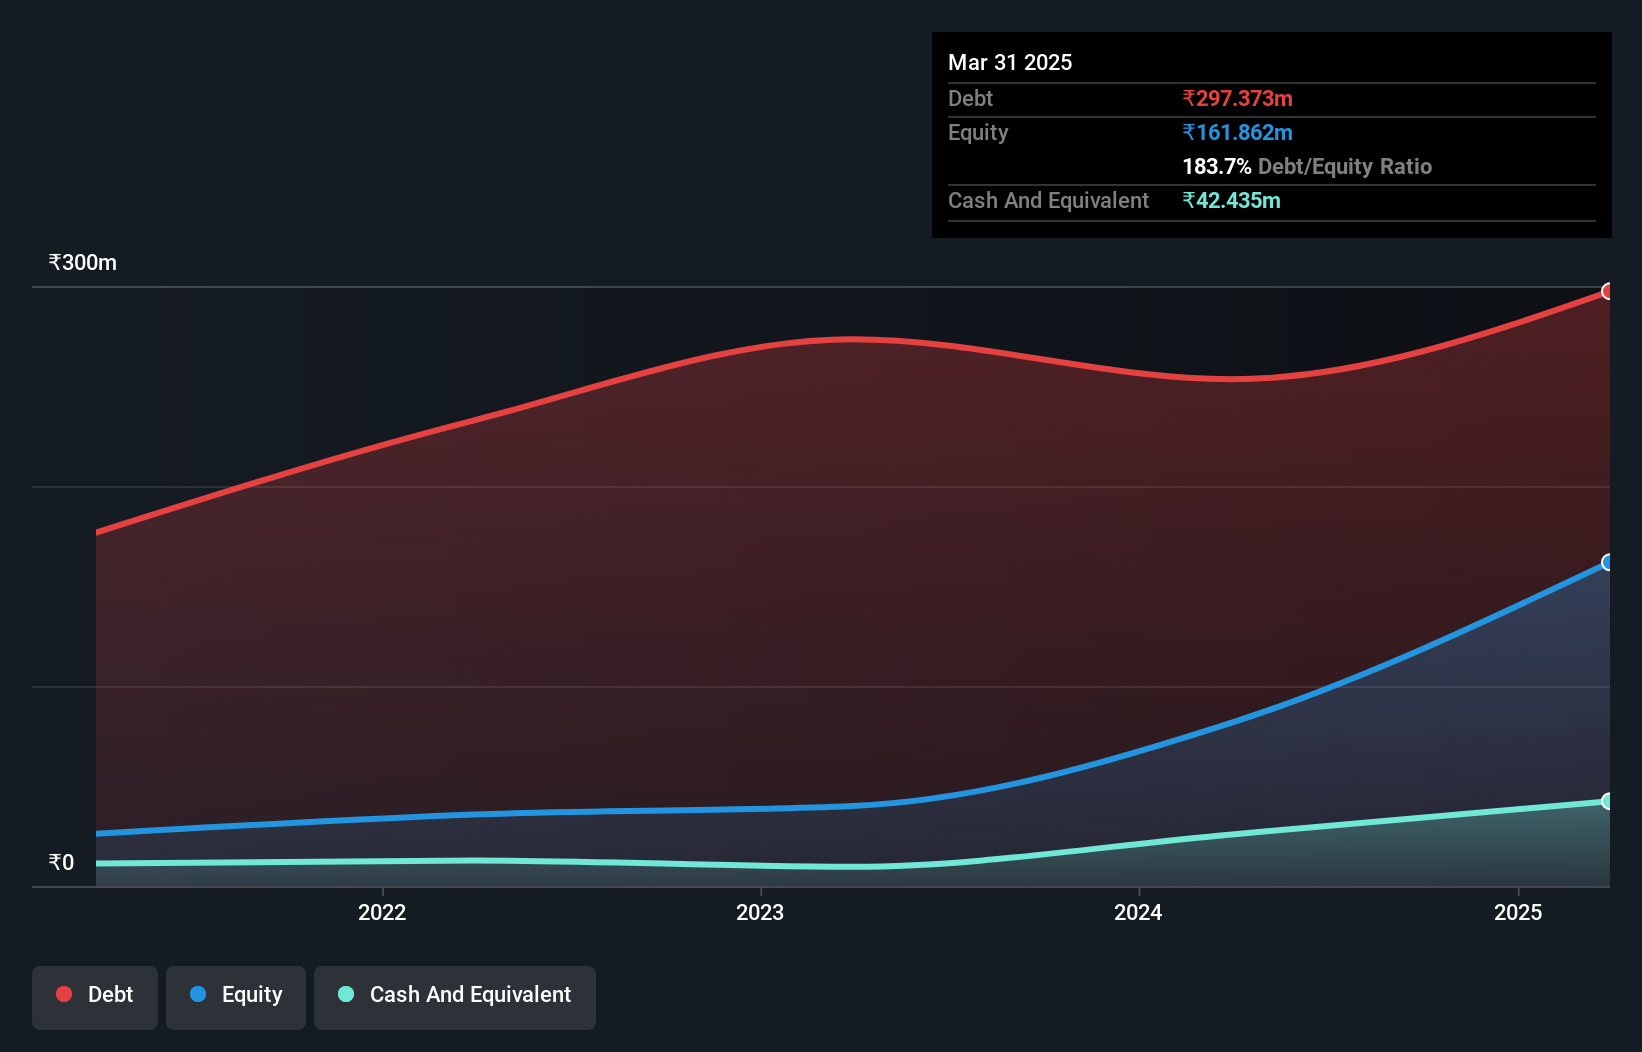Select the 2023 axis label
1642x1052 pixels.
click(x=761, y=912)
